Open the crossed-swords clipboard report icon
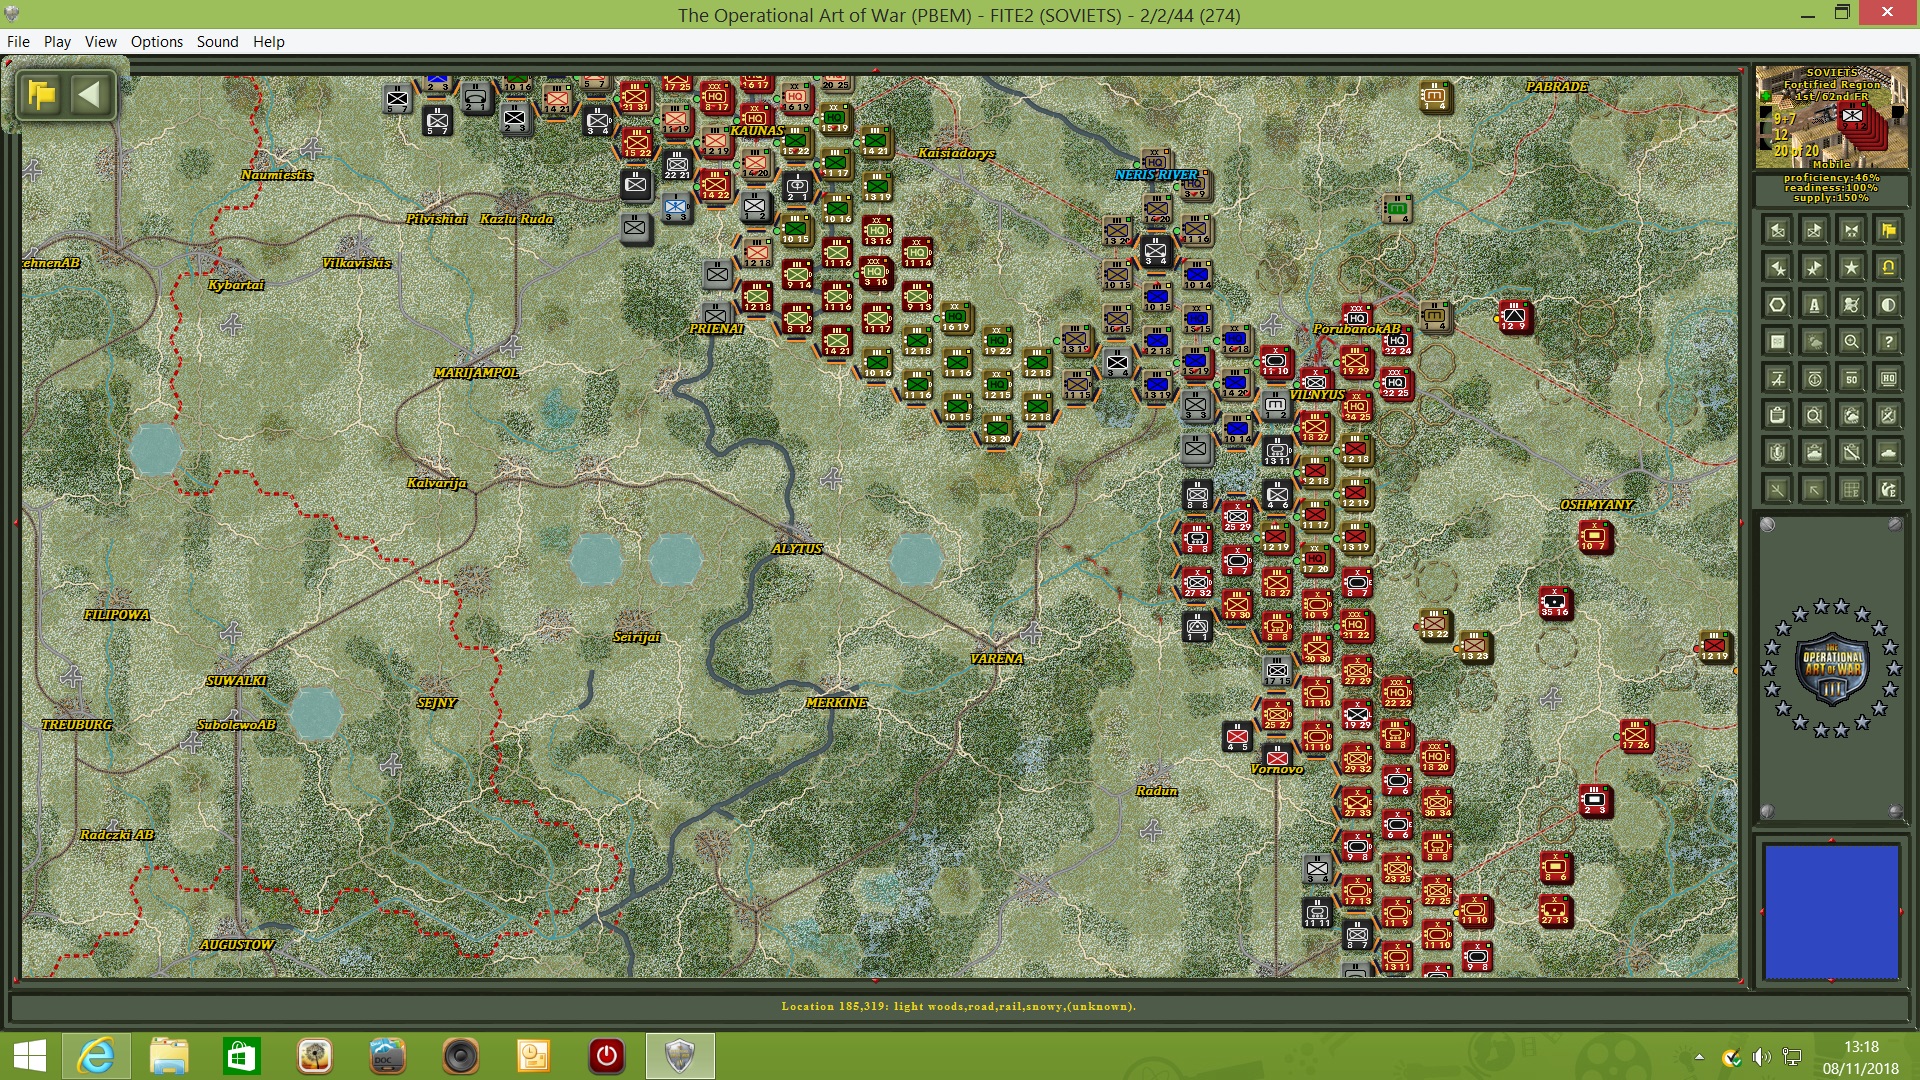This screenshot has height=1080, width=1920. [1888, 416]
